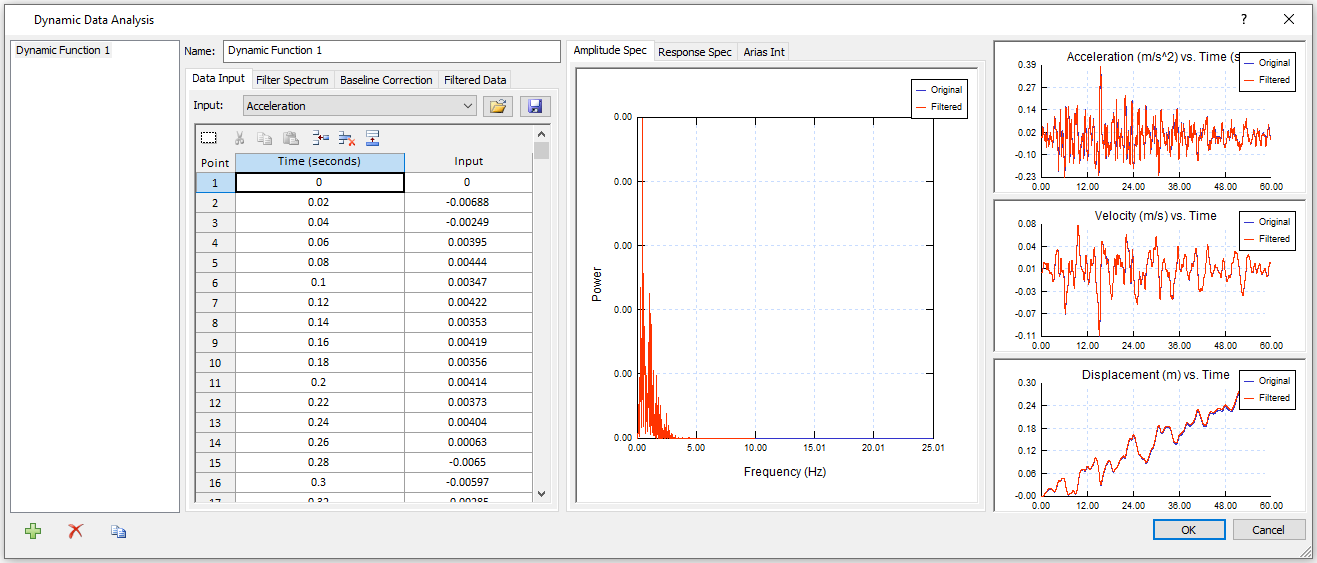This screenshot has width=1317, height=563.
Task: Click the Velocity vs. Time chart thumbnail
Action: (1149, 276)
